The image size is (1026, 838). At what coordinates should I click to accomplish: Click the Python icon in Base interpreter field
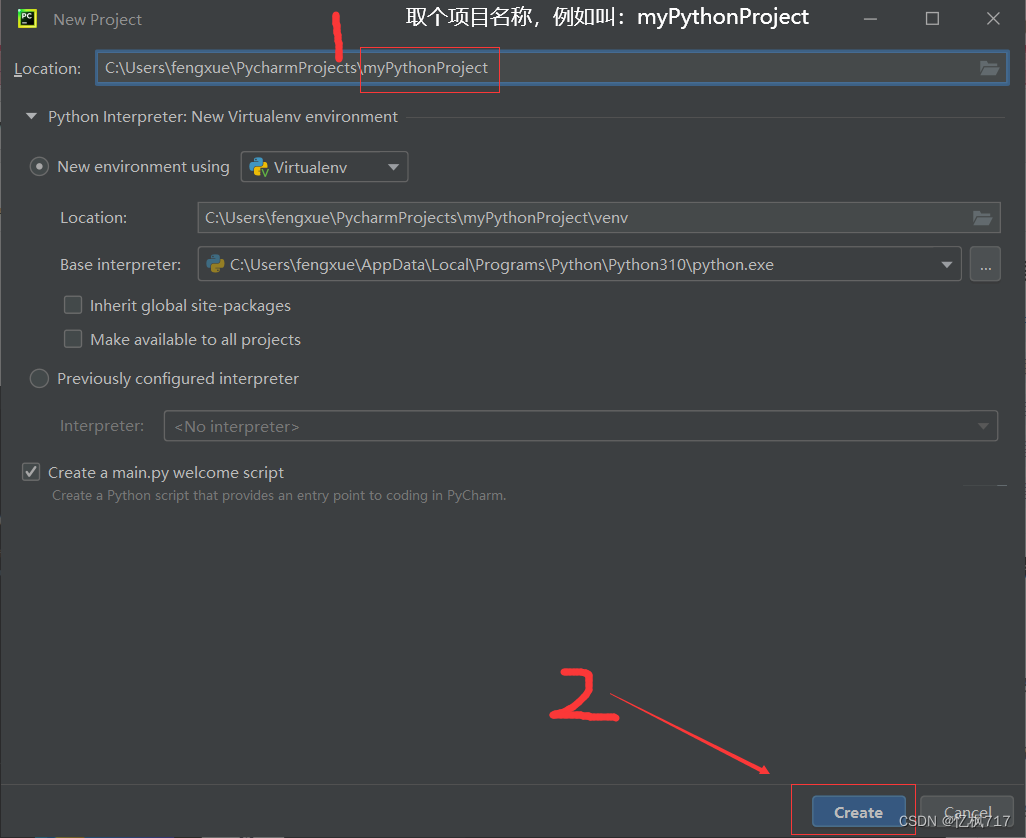[x=215, y=264]
